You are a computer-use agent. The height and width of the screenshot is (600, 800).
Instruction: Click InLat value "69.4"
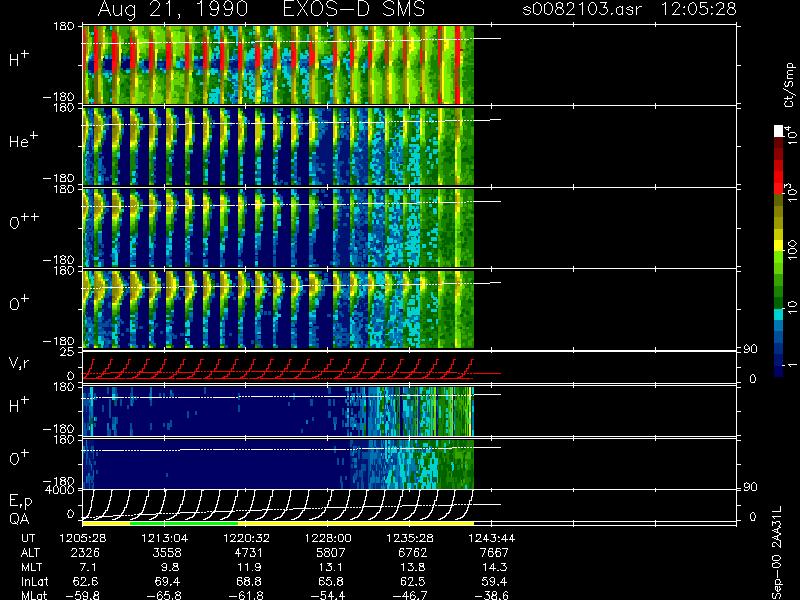(167, 581)
